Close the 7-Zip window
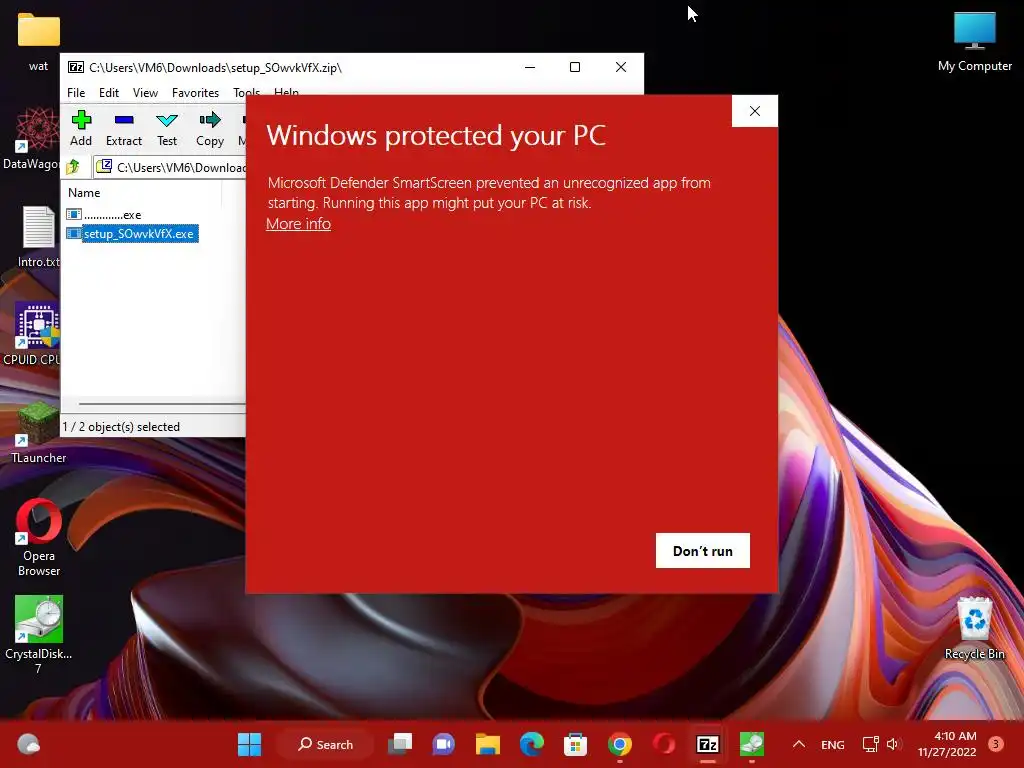This screenshot has width=1024, height=768. [621, 67]
